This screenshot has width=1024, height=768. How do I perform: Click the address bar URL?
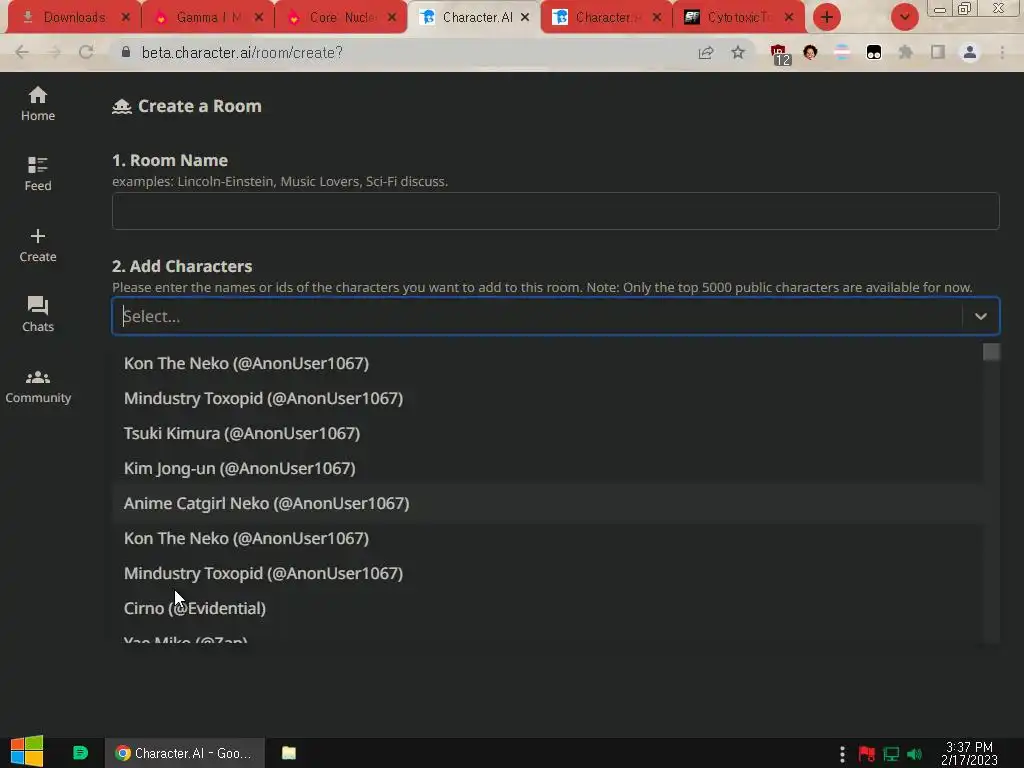[x=242, y=52]
